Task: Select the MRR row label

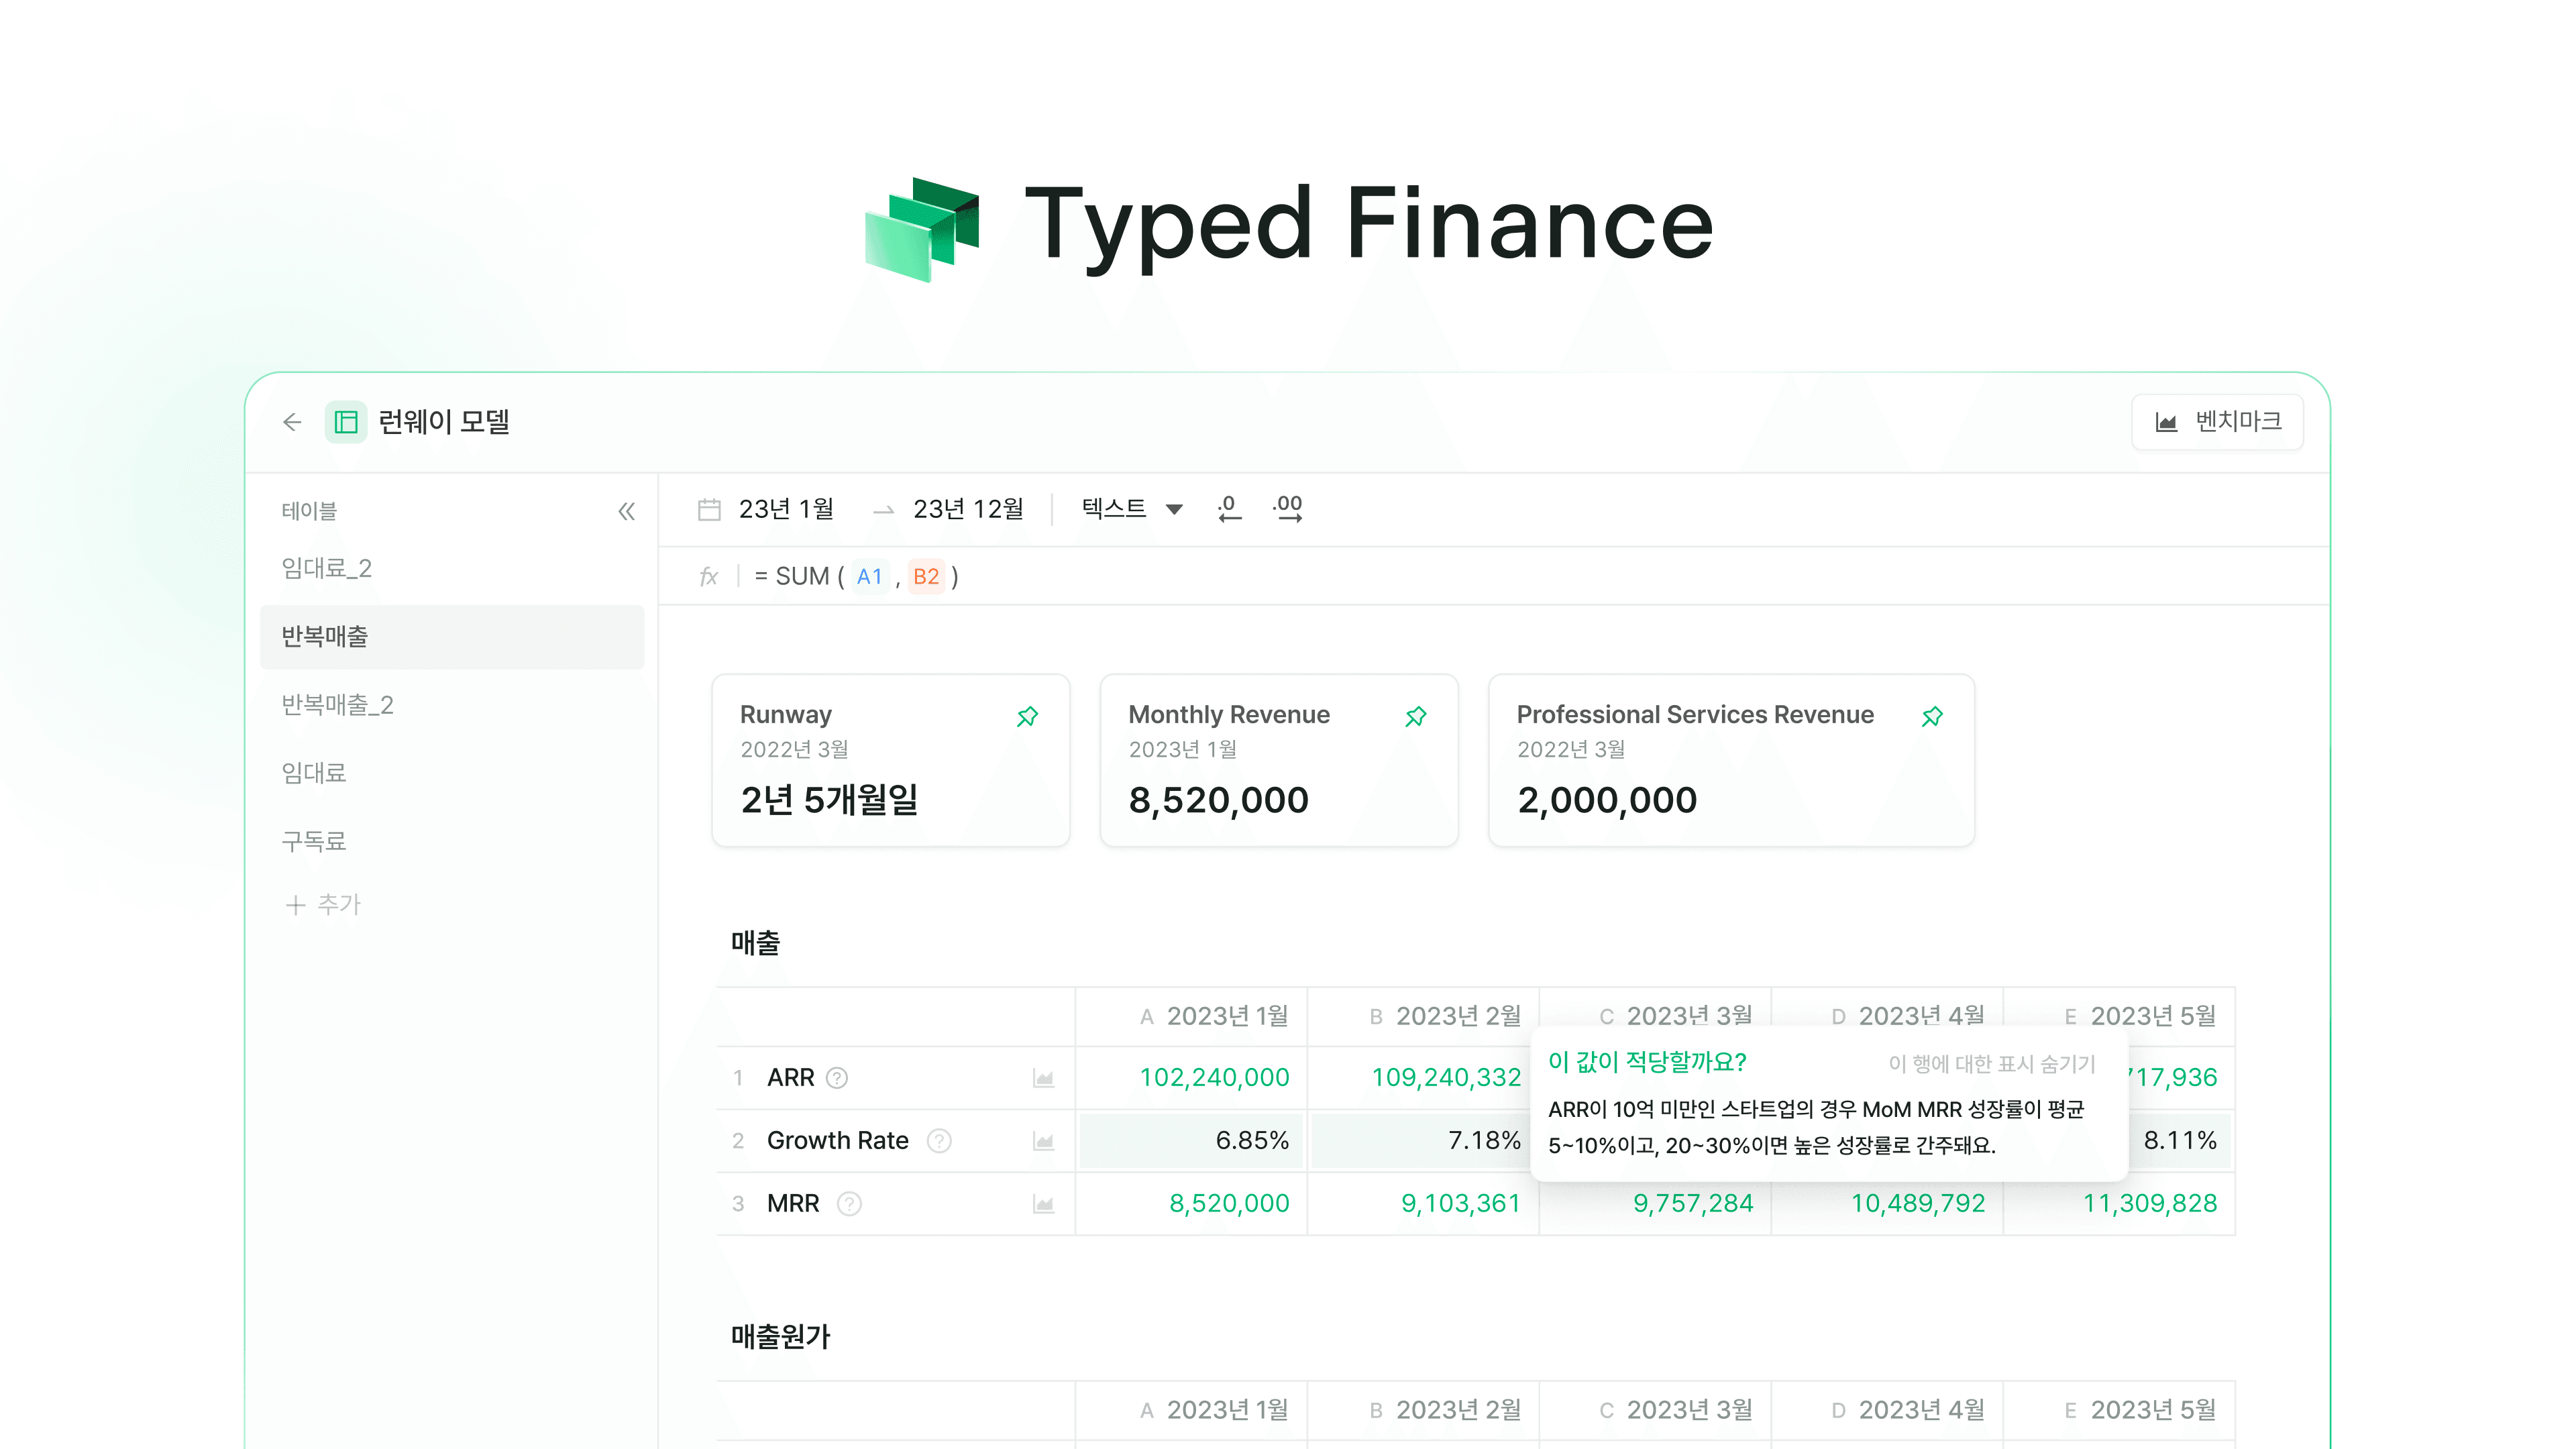Action: coord(793,1204)
